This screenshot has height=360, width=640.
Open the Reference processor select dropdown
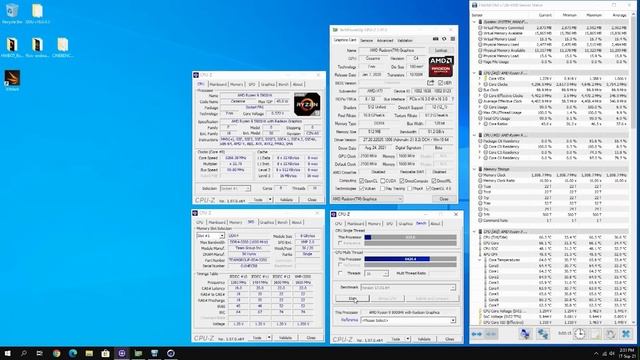408,320
